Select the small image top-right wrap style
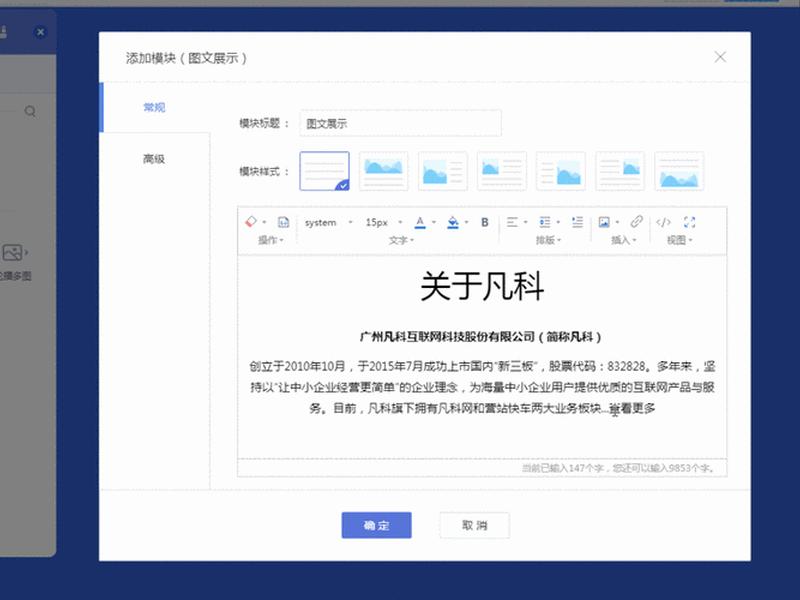The width and height of the screenshot is (800, 600). coord(620,171)
